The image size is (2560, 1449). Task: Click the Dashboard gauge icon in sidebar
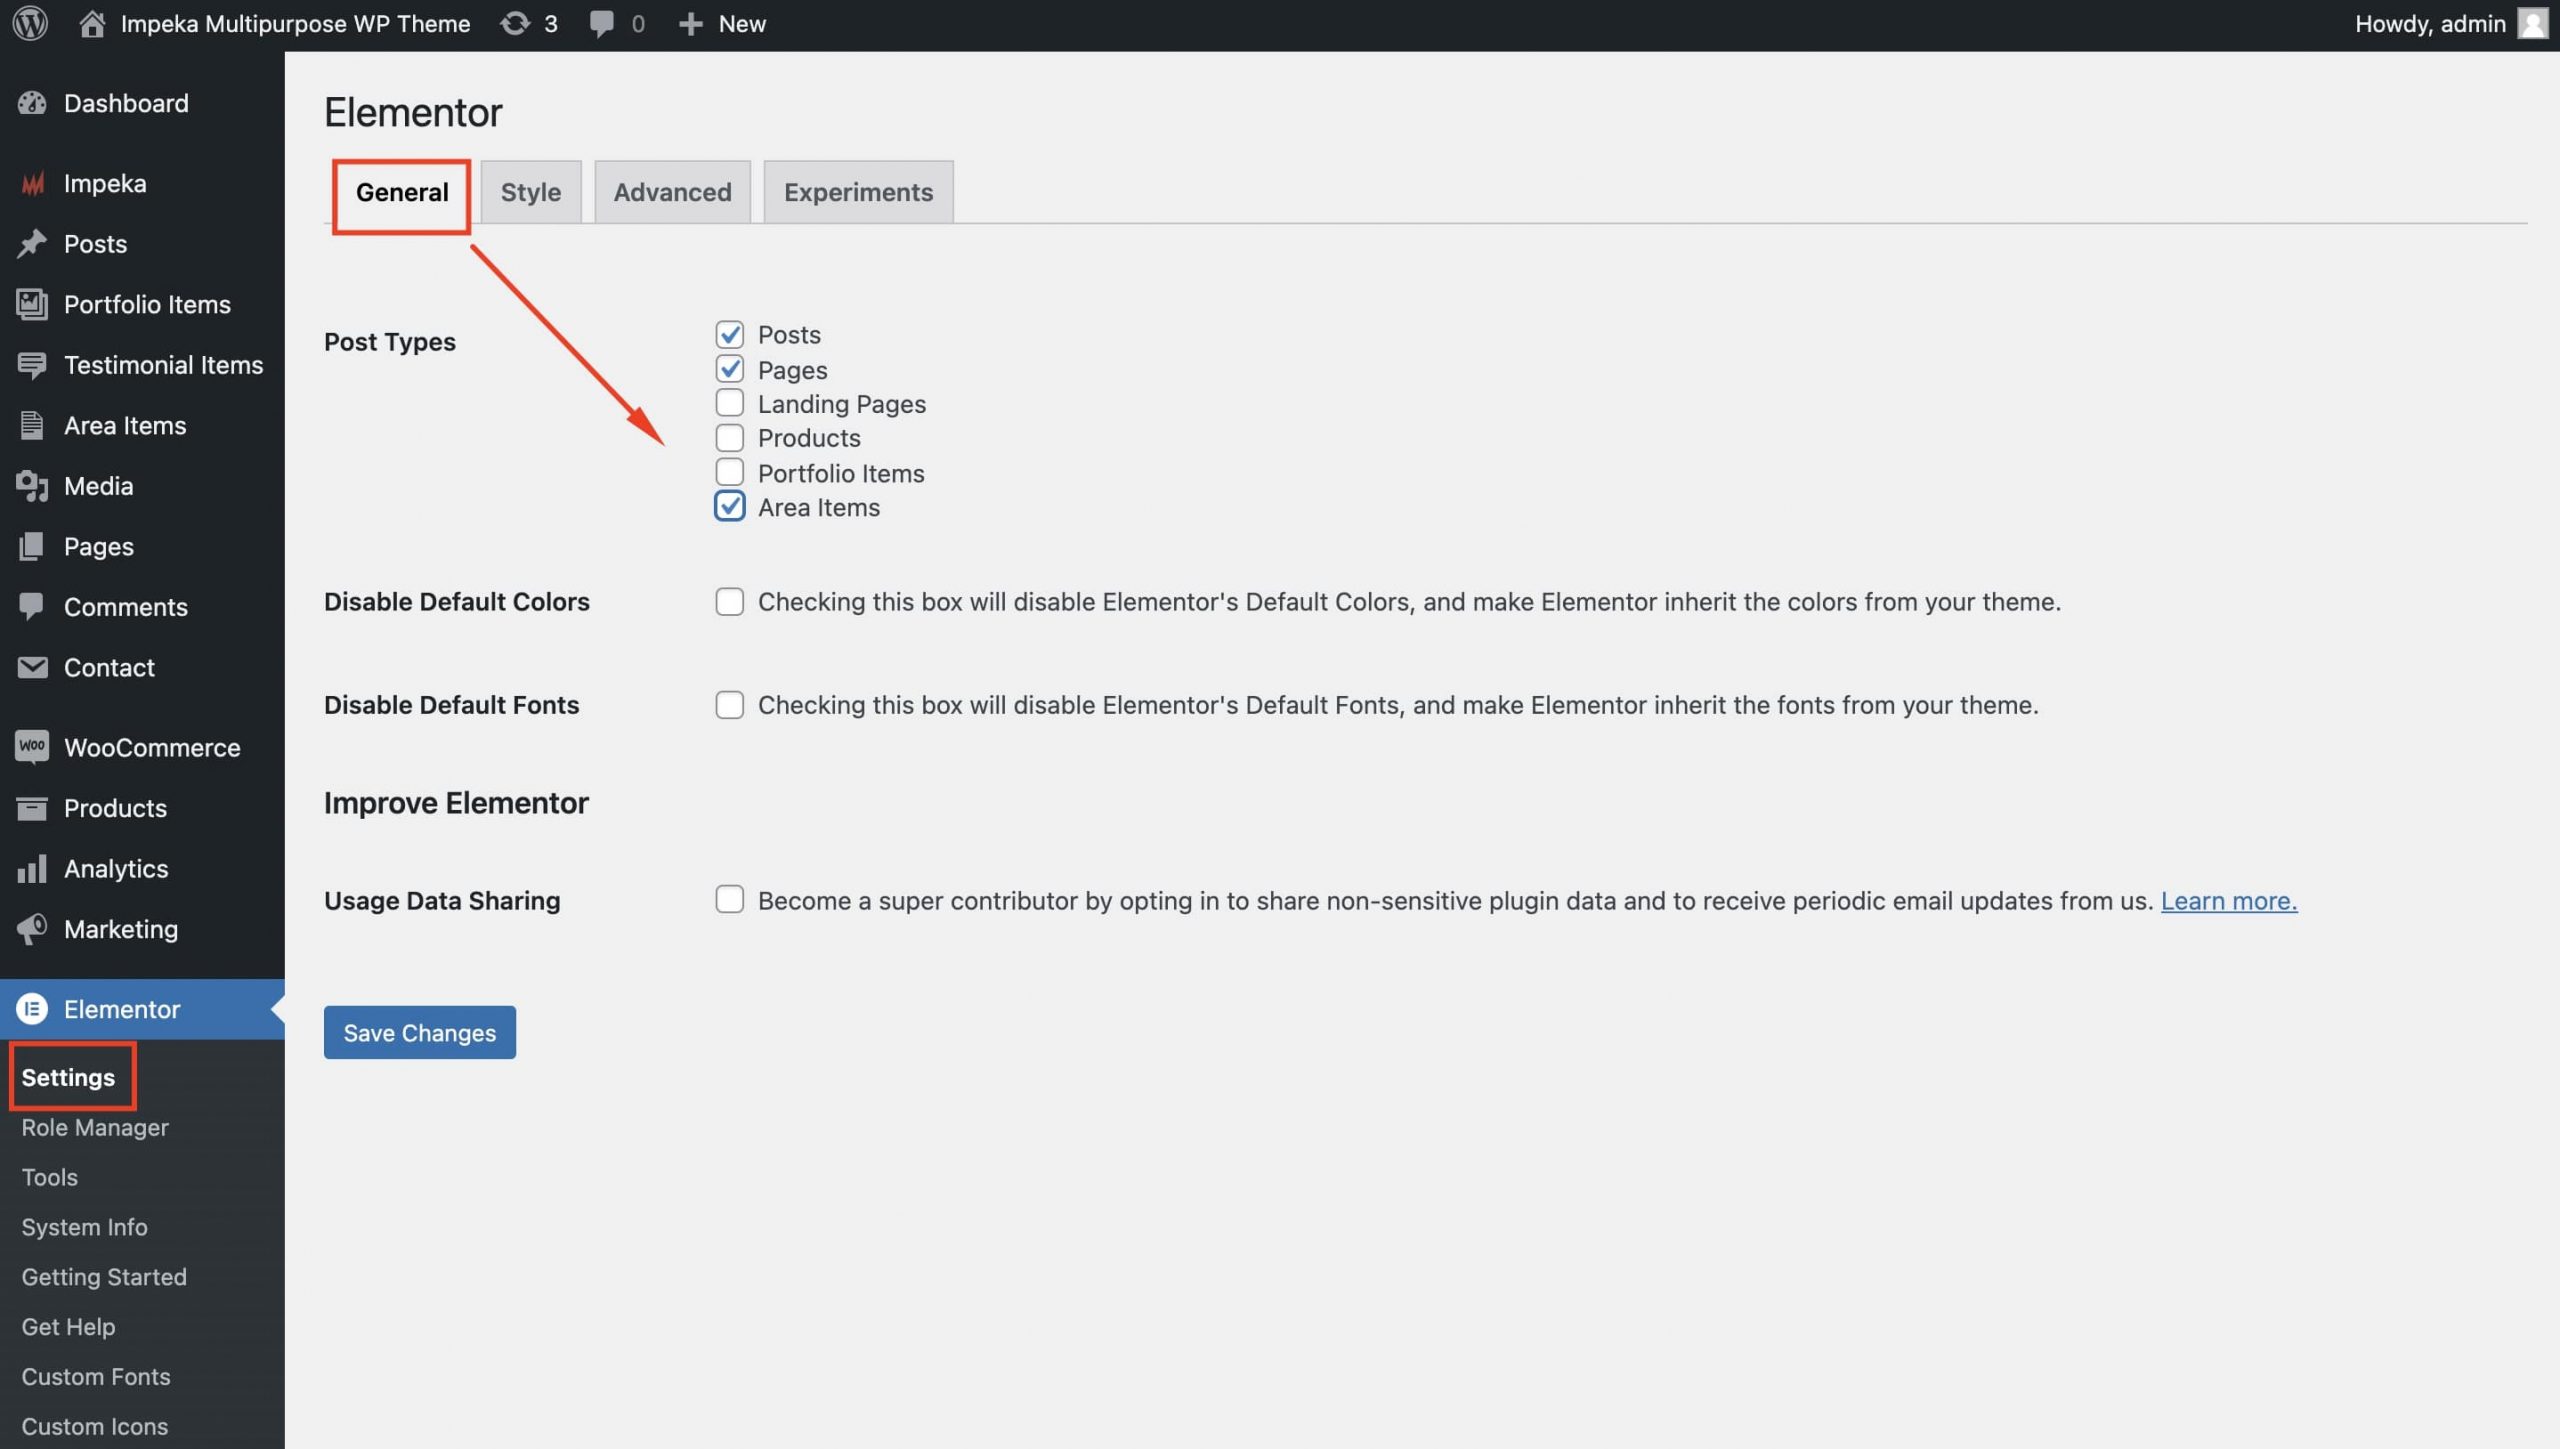[x=32, y=103]
